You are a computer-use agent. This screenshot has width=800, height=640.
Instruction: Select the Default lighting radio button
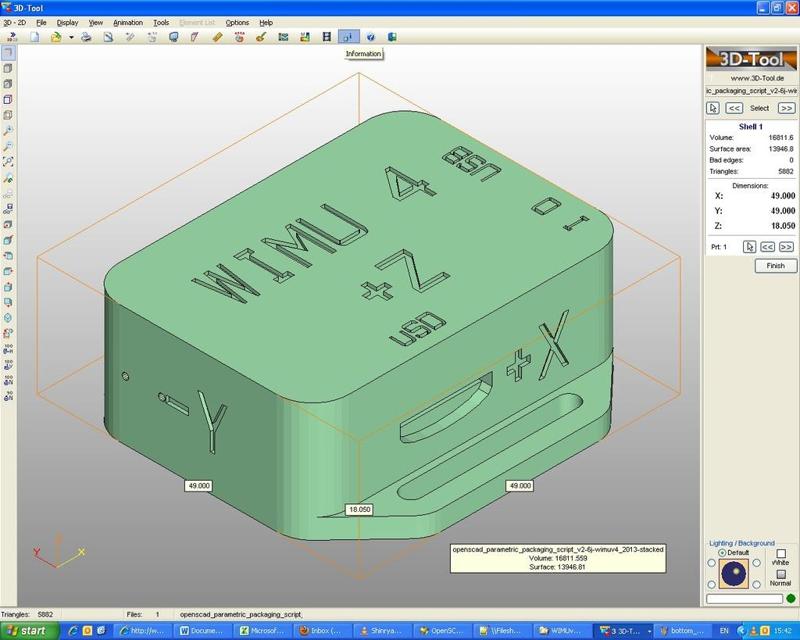(722, 552)
